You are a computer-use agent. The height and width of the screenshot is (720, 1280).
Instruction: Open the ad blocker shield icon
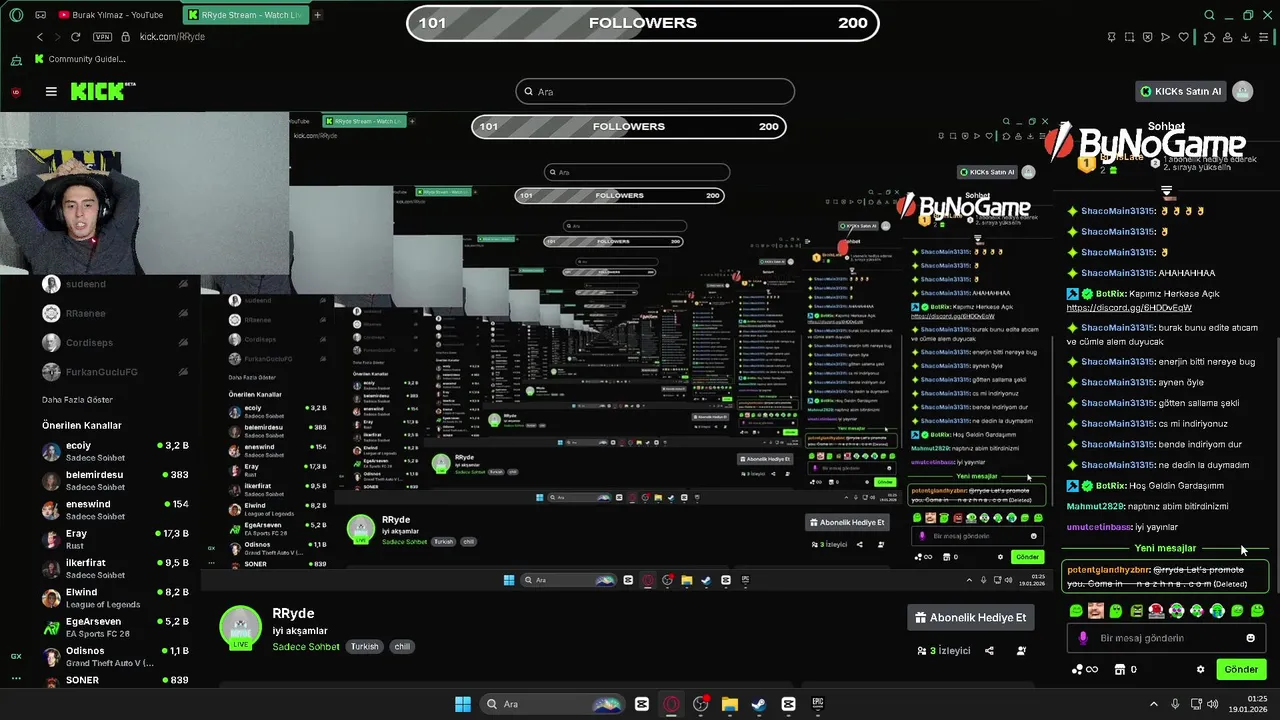point(1147,37)
